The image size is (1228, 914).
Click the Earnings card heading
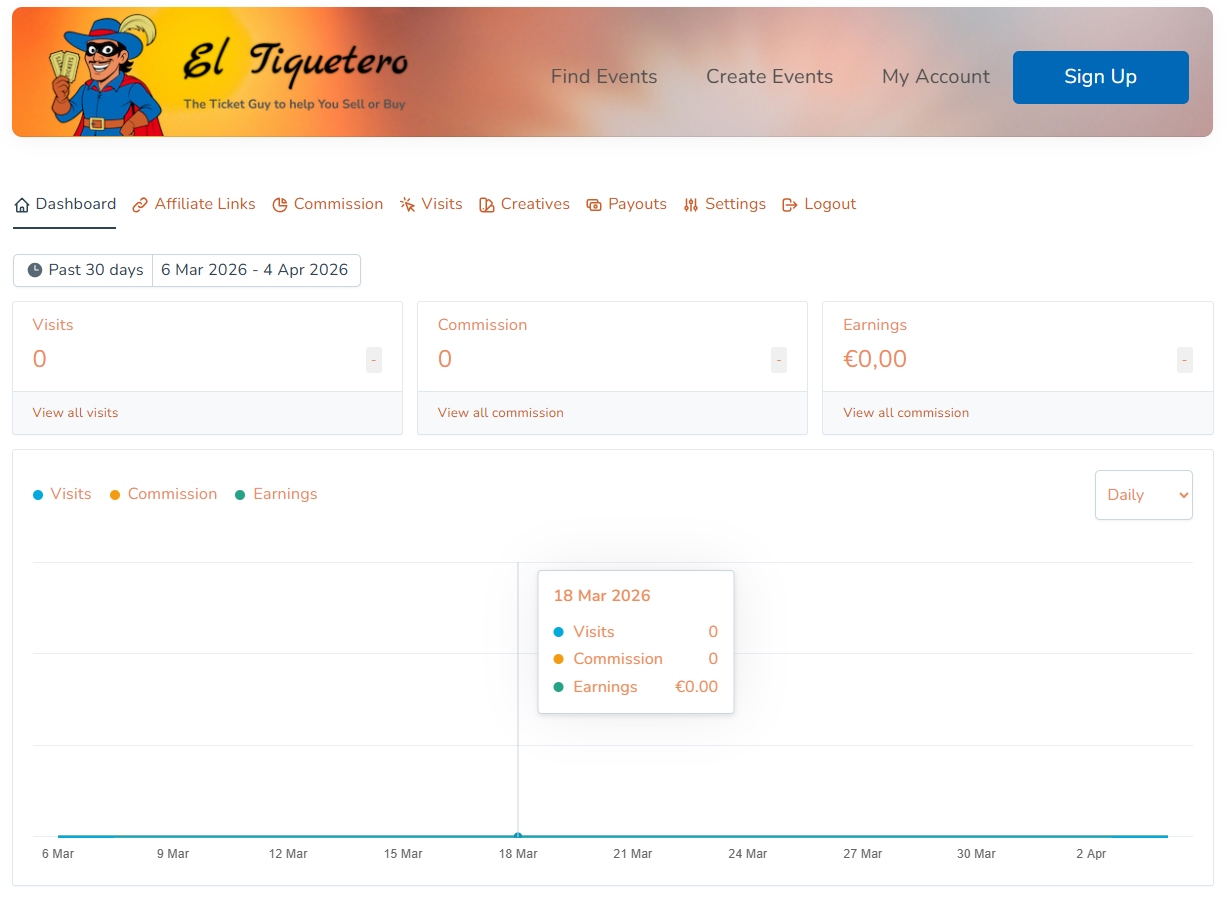pyautogui.click(x=875, y=325)
